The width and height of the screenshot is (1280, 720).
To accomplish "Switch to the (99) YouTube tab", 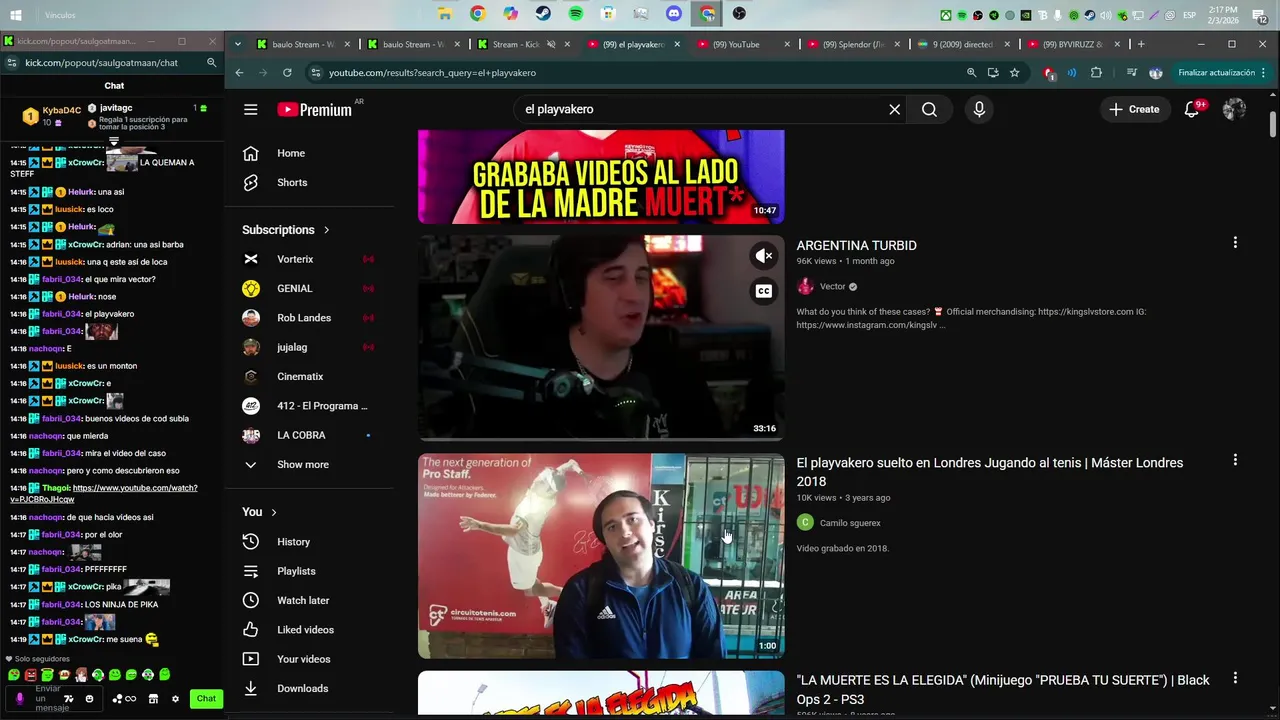I will (735, 44).
